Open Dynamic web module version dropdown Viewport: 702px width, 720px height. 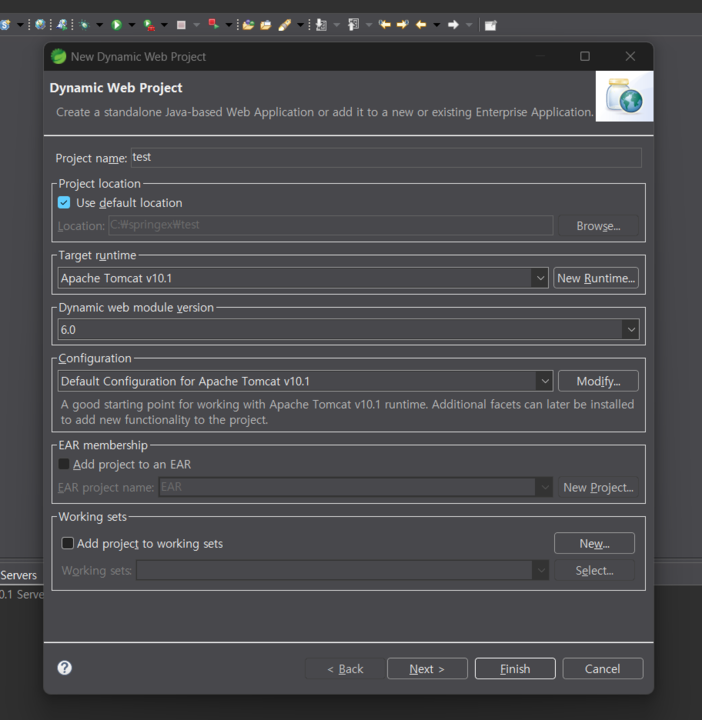[x=631, y=330]
